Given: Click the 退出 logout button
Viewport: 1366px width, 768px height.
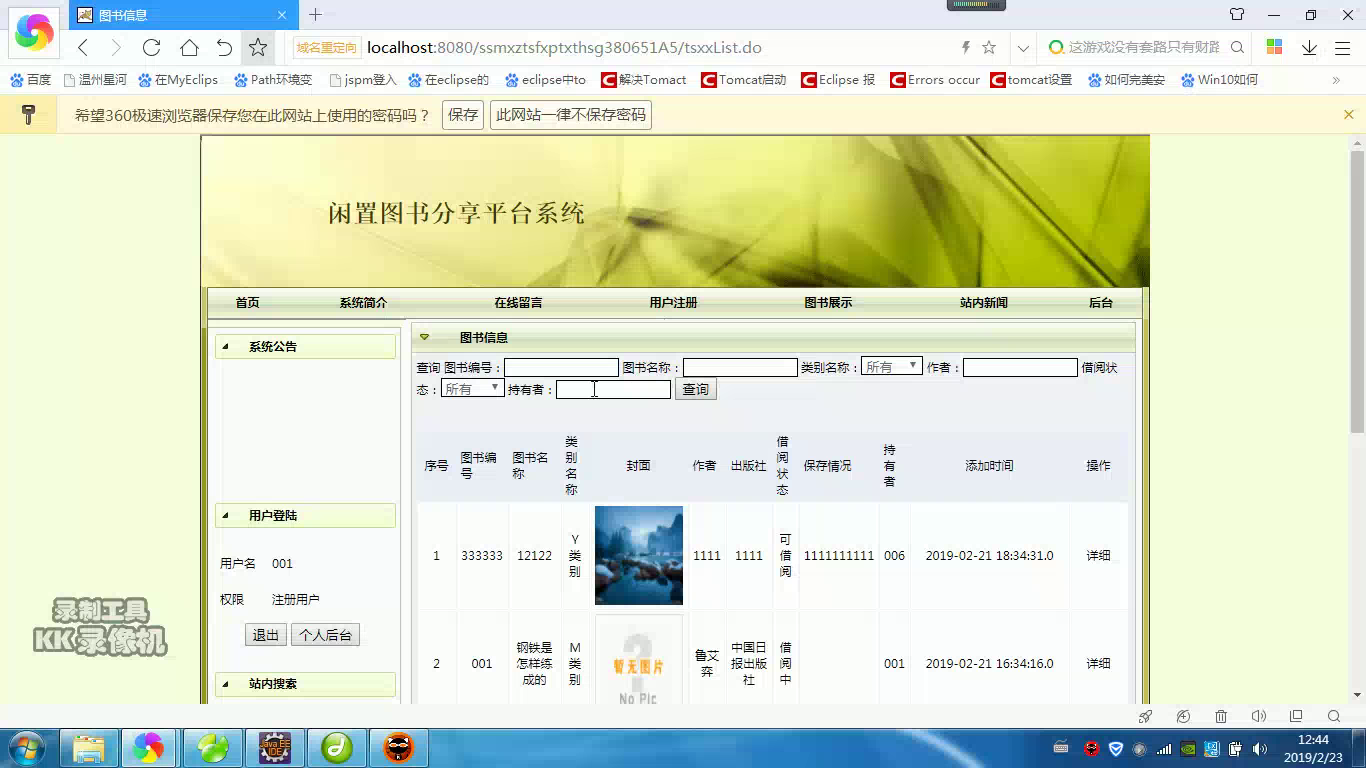Looking at the screenshot, I should [266, 635].
